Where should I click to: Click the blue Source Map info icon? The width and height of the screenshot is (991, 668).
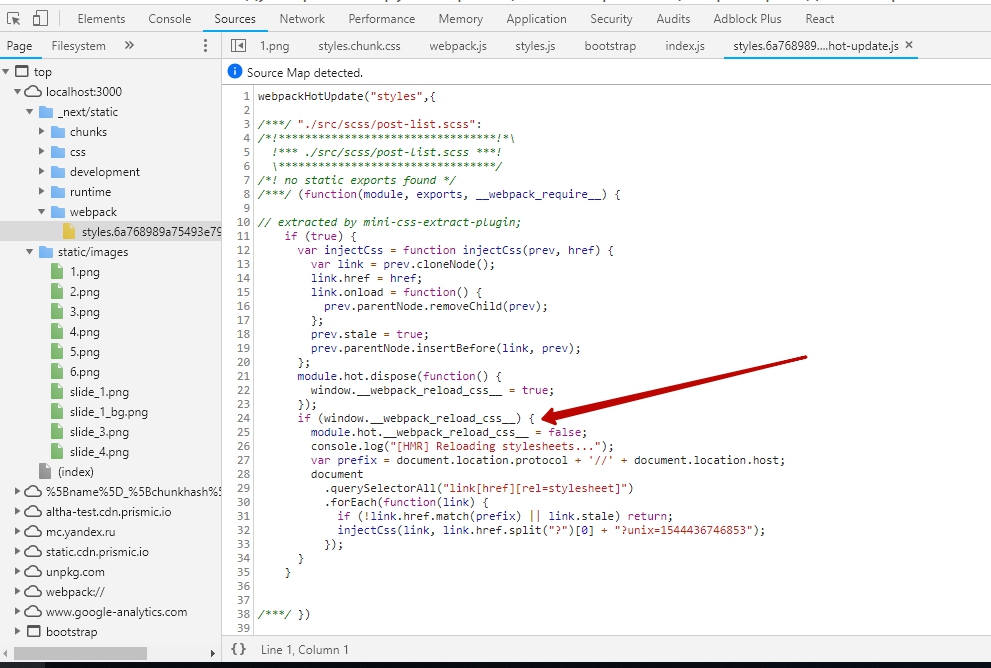coord(236,71)
